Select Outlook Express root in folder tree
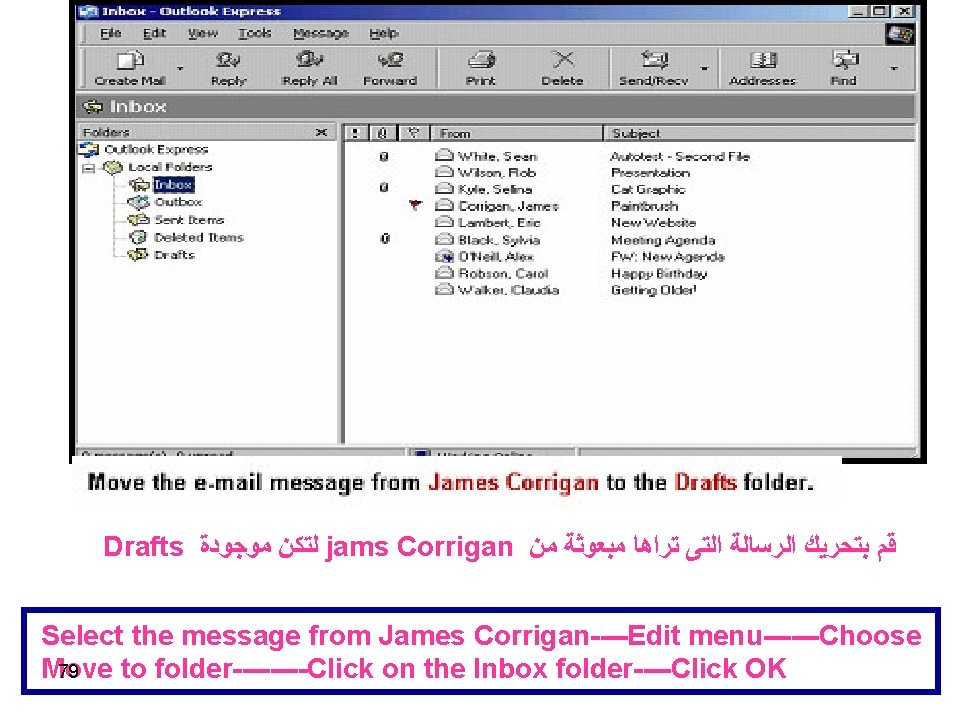Image resolution: width=959 pixels, height=719 pixels. (x=156, y=149)
